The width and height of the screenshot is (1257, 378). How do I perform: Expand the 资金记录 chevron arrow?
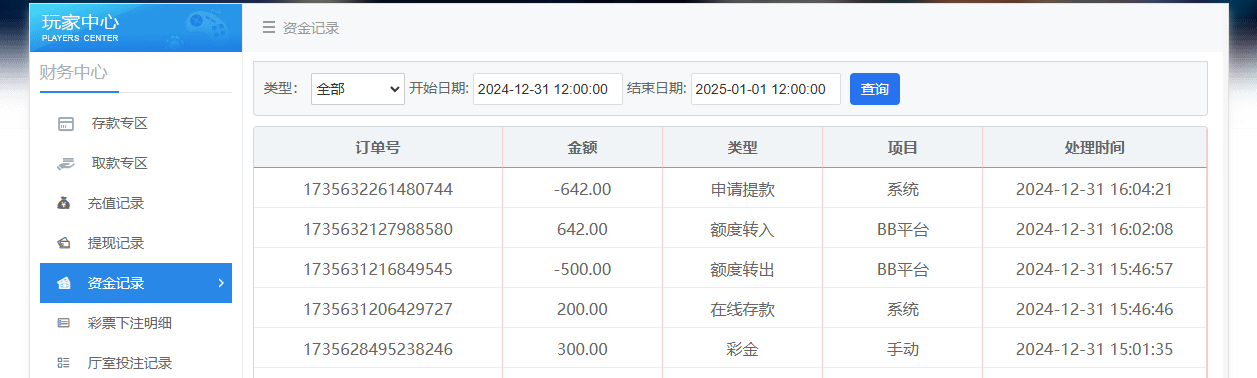click(221, 283)
